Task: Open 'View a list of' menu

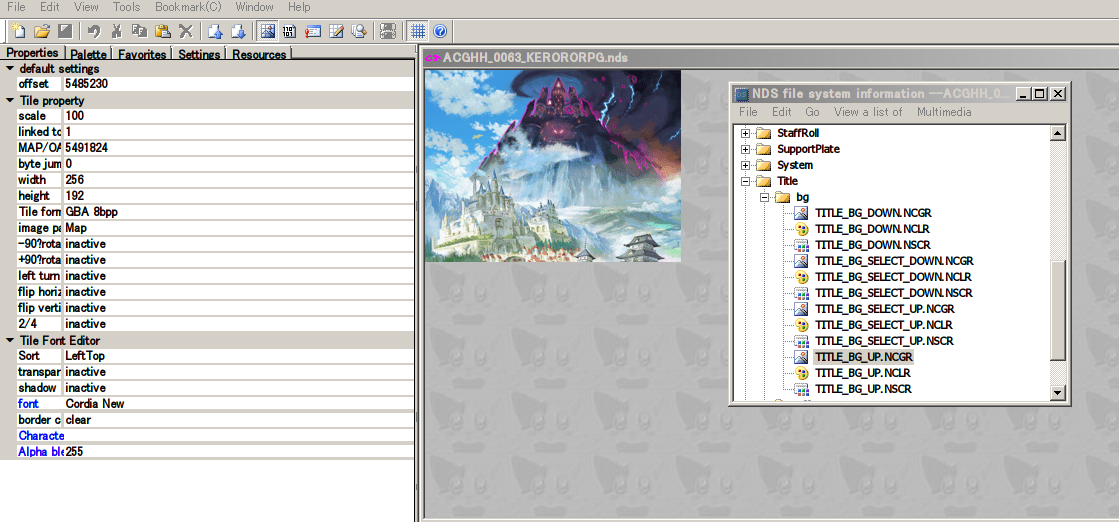Action: click(868, 112)
